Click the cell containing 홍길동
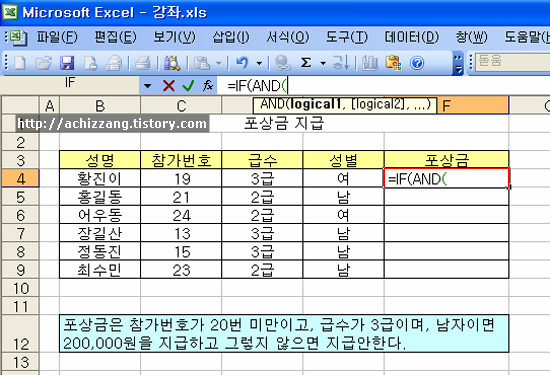This screenshot has width=550, height=375. coord(100,197)
